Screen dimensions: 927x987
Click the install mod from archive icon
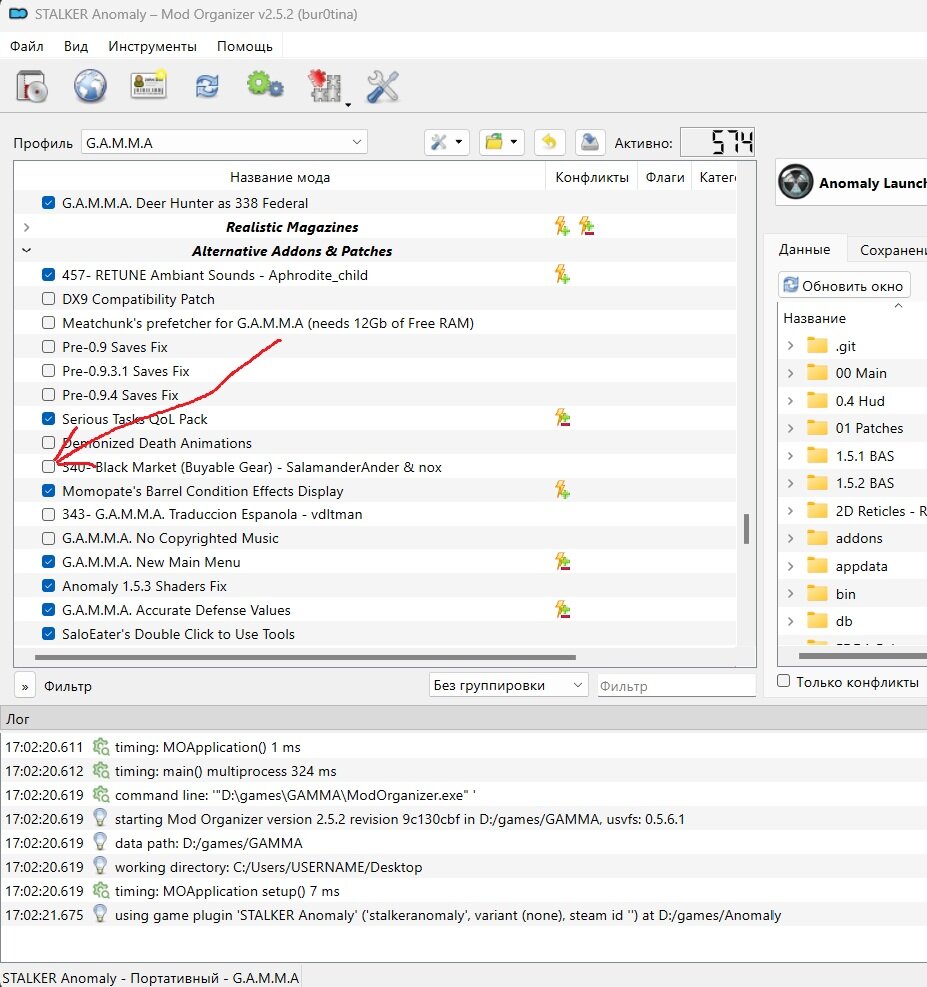click(x=32, y=87)
